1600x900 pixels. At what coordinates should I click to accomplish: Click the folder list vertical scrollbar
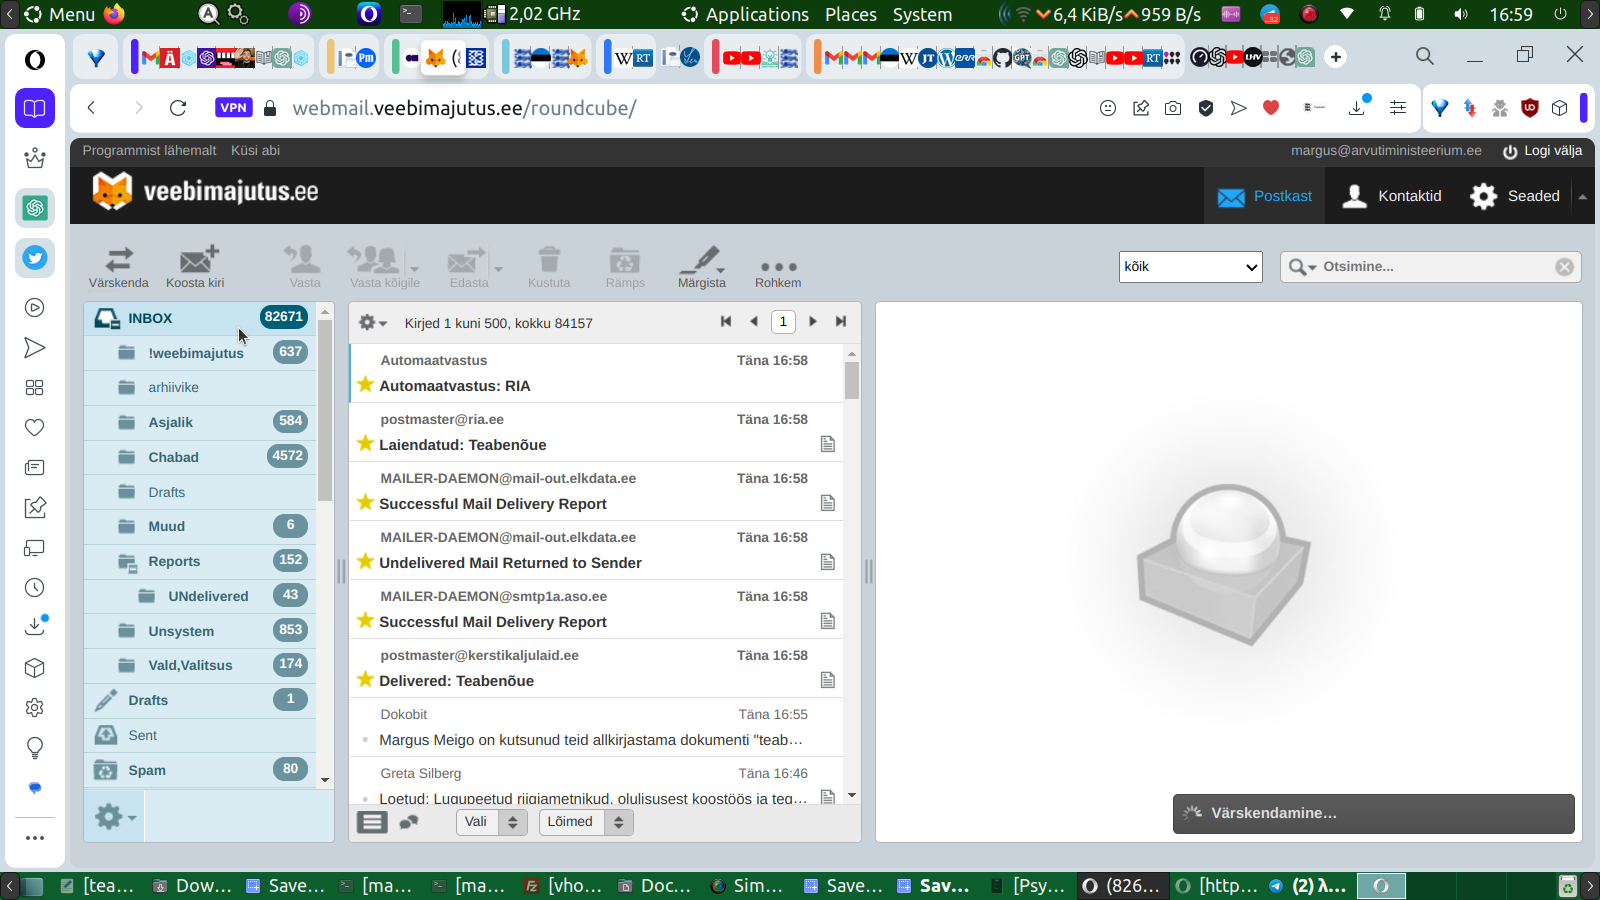click(325, 410)
